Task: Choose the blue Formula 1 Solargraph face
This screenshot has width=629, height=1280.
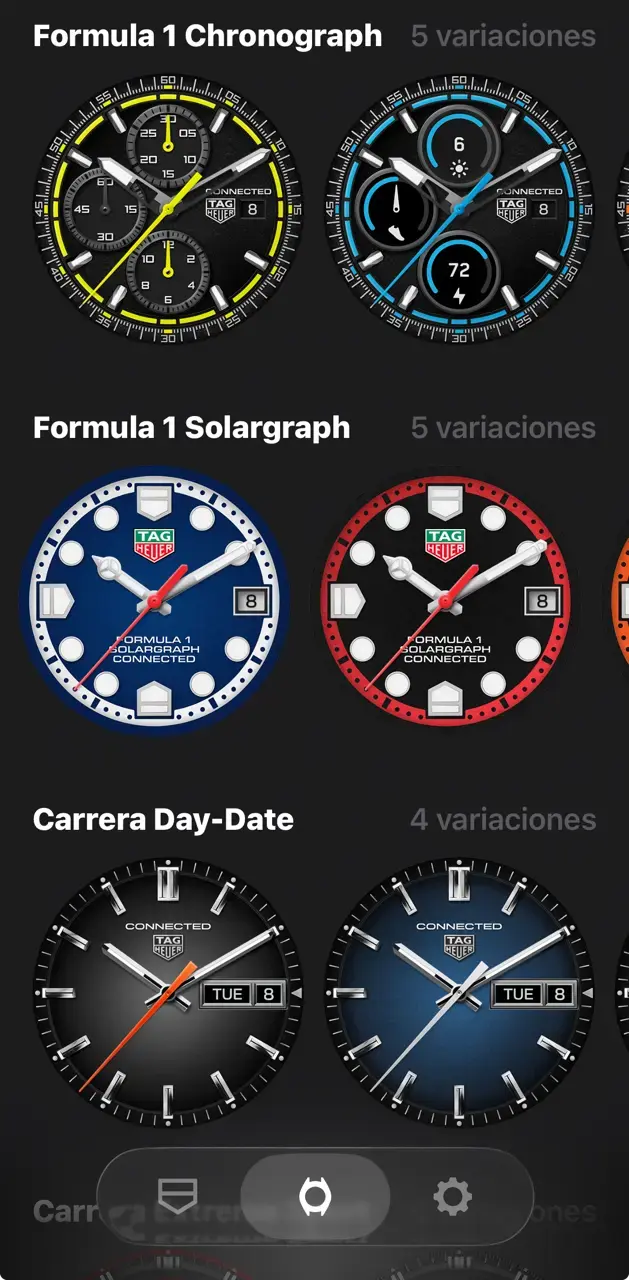Action: 155,600
